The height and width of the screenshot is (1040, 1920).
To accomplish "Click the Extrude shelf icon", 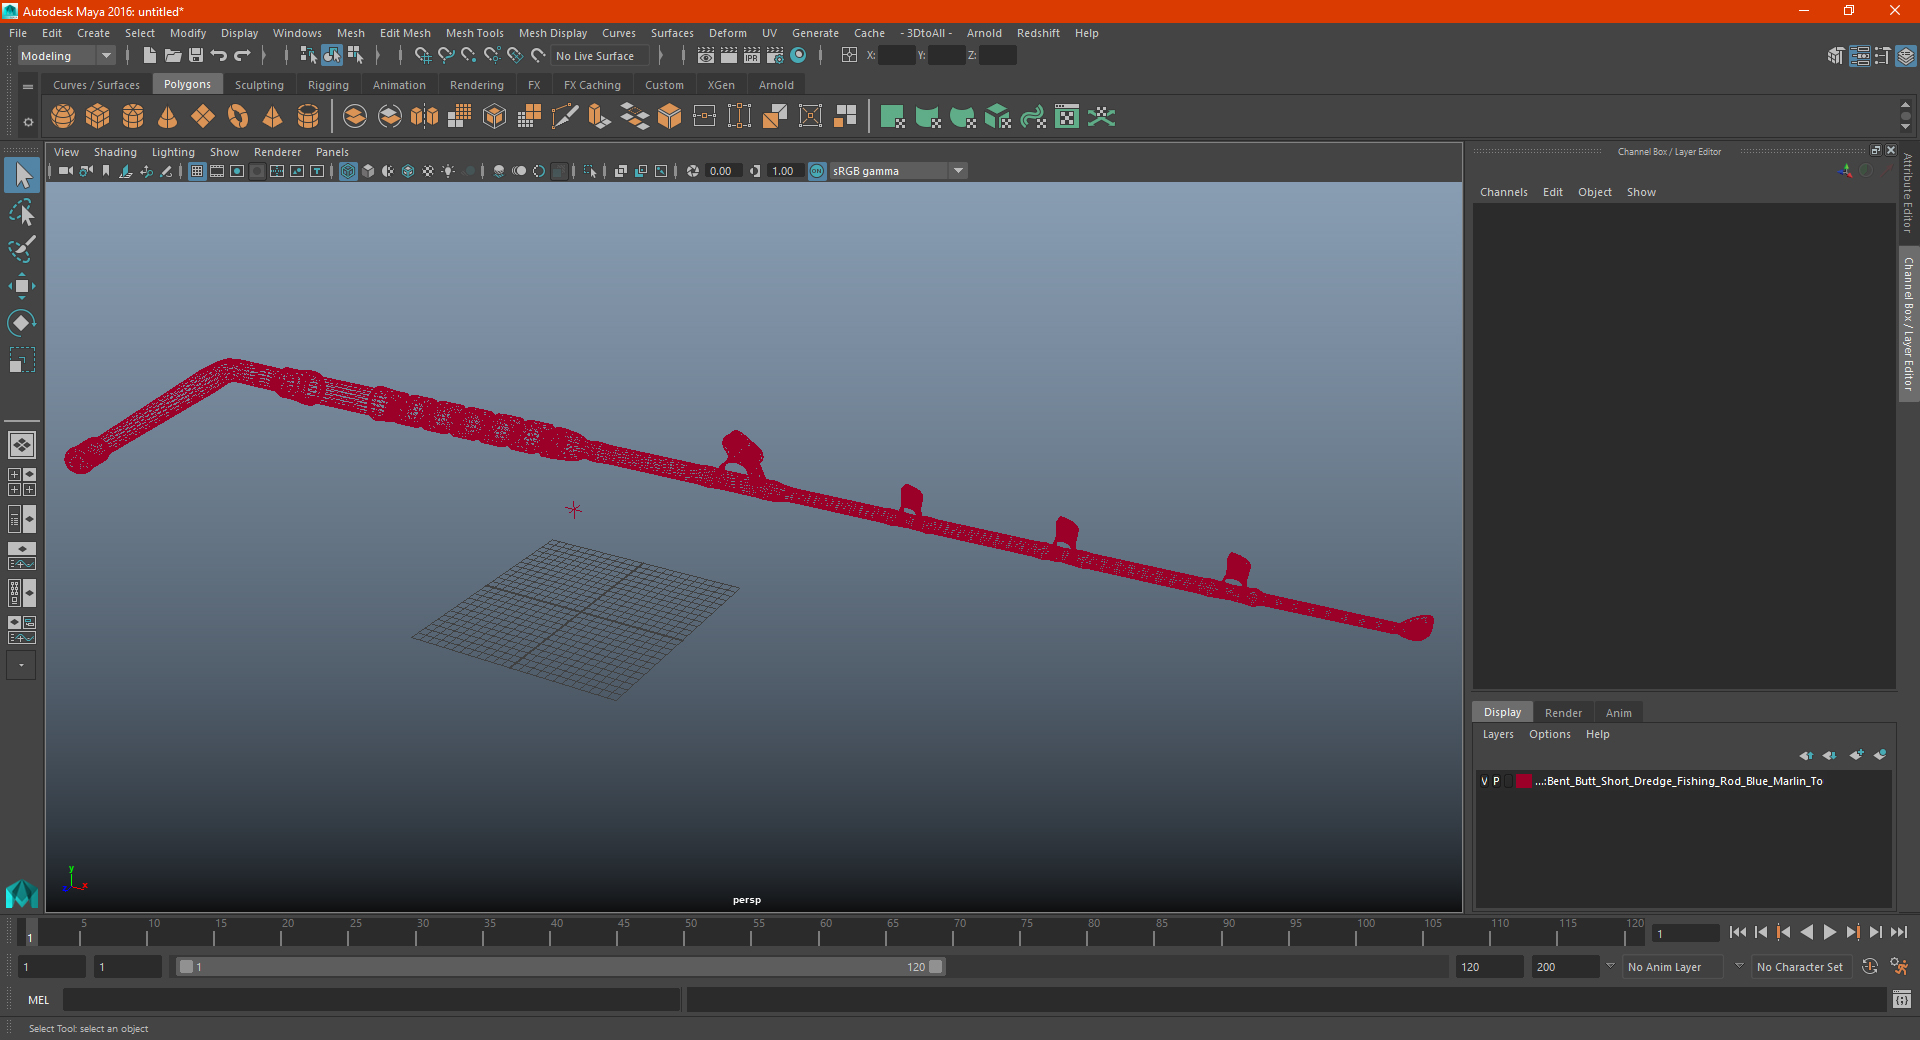I will [x=599, y=117].
